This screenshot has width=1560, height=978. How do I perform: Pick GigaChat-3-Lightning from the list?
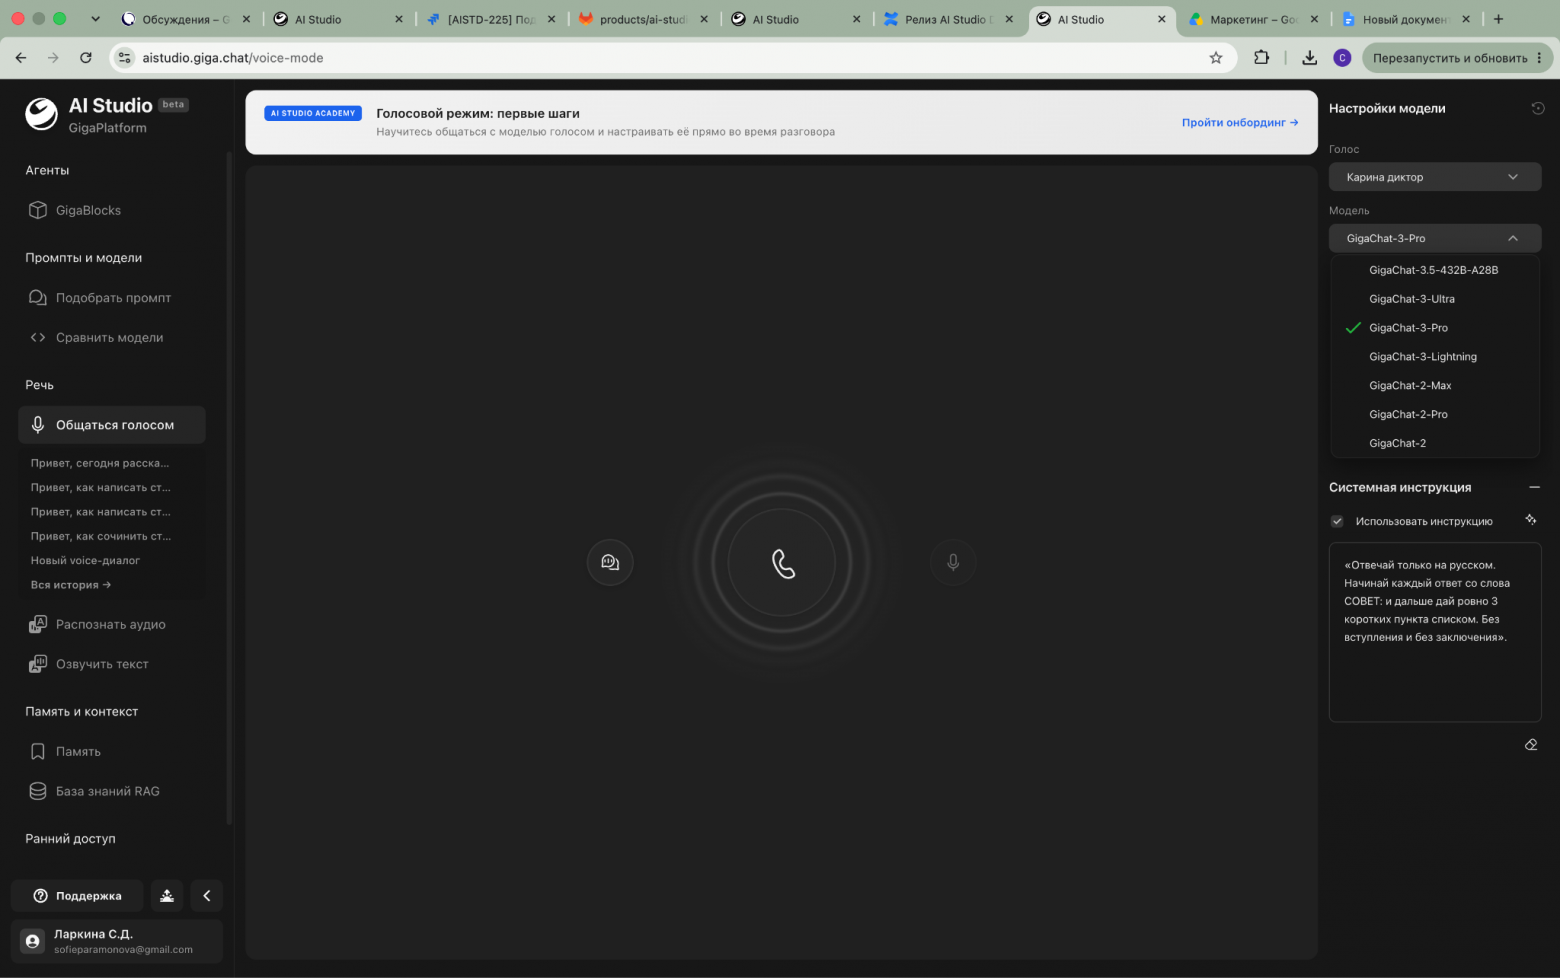pyautogui.click(x=1435, y=357)
